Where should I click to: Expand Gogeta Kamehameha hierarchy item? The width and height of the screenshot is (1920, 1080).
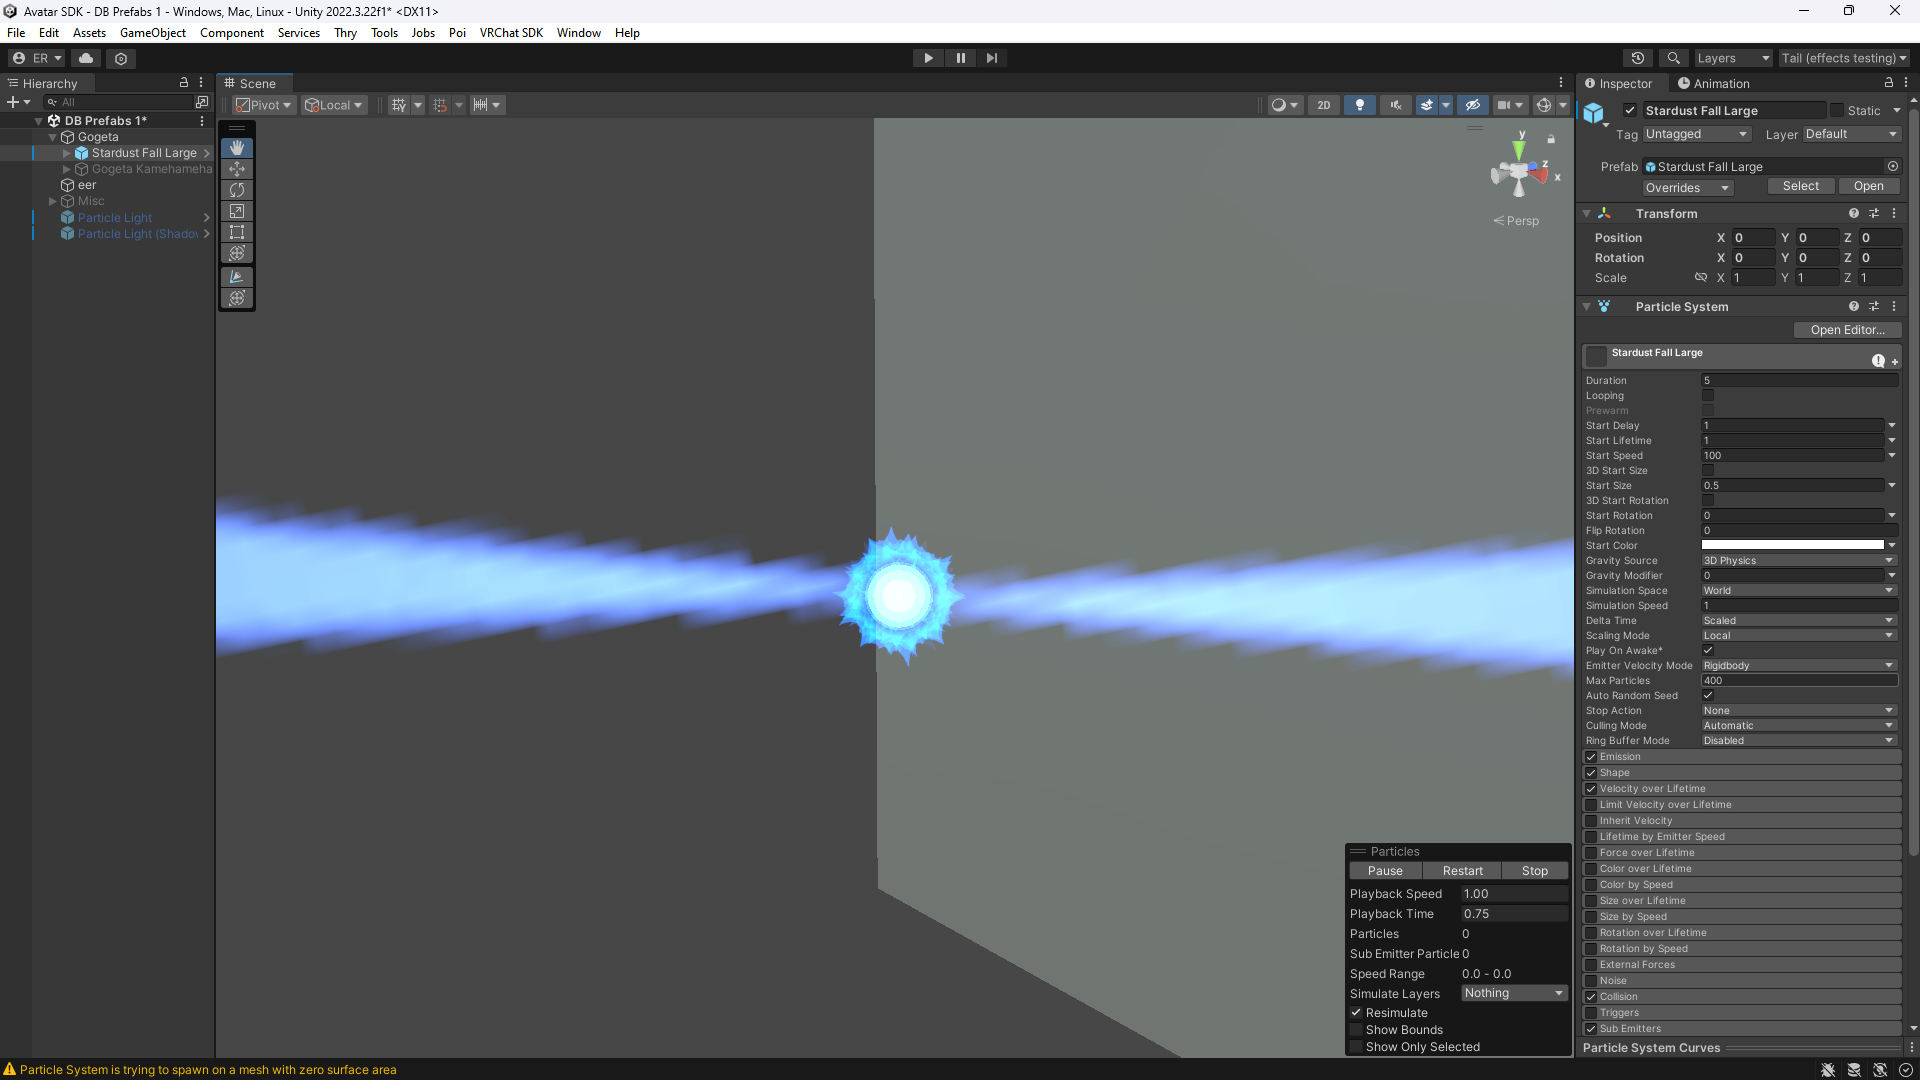pos(67,169)
